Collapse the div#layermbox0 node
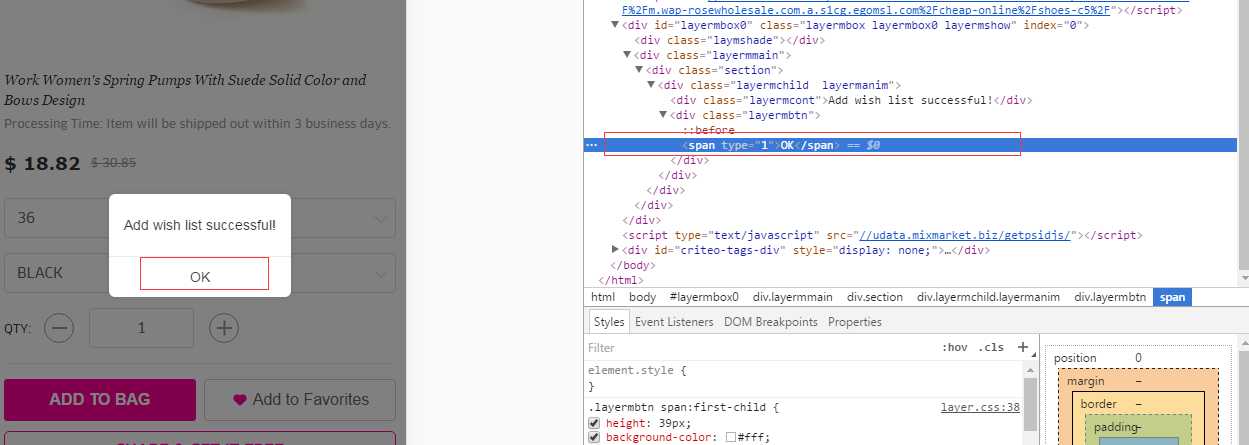Image resolution: width=1249 pixels, height=445 pixels. (x=615, y=25)
